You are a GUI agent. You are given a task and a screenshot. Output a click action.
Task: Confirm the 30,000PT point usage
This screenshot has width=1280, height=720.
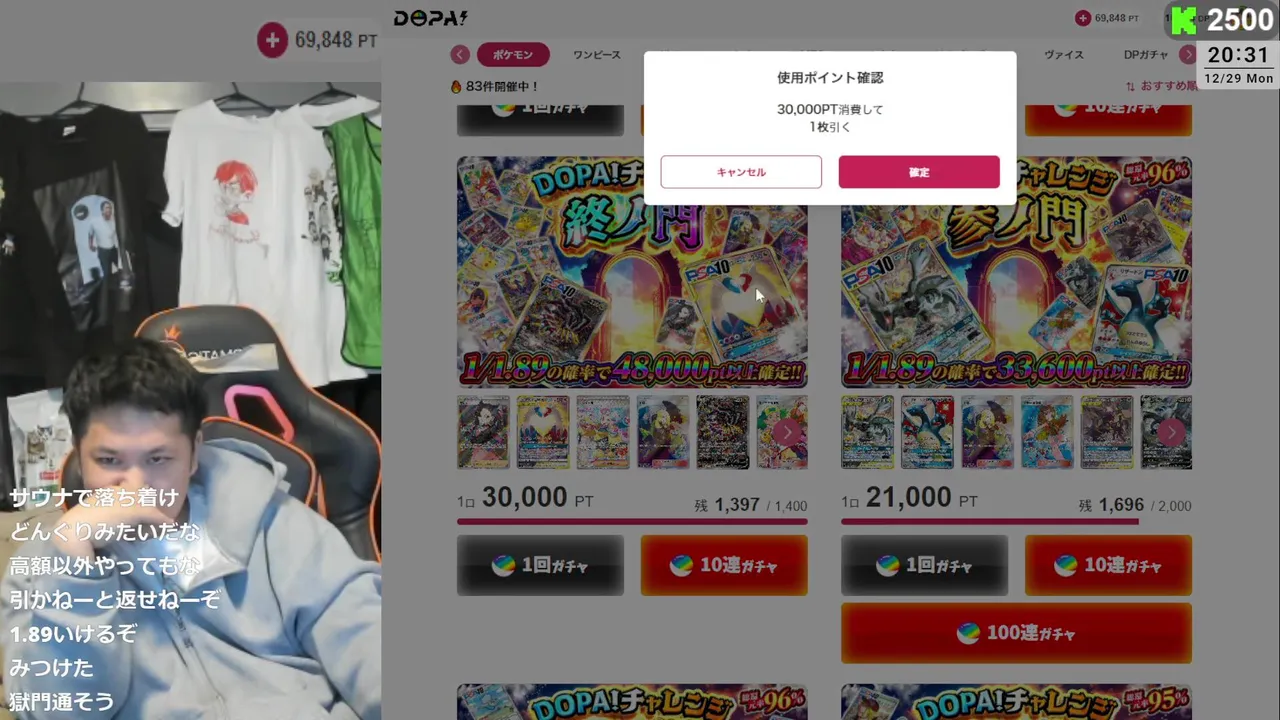919,172
